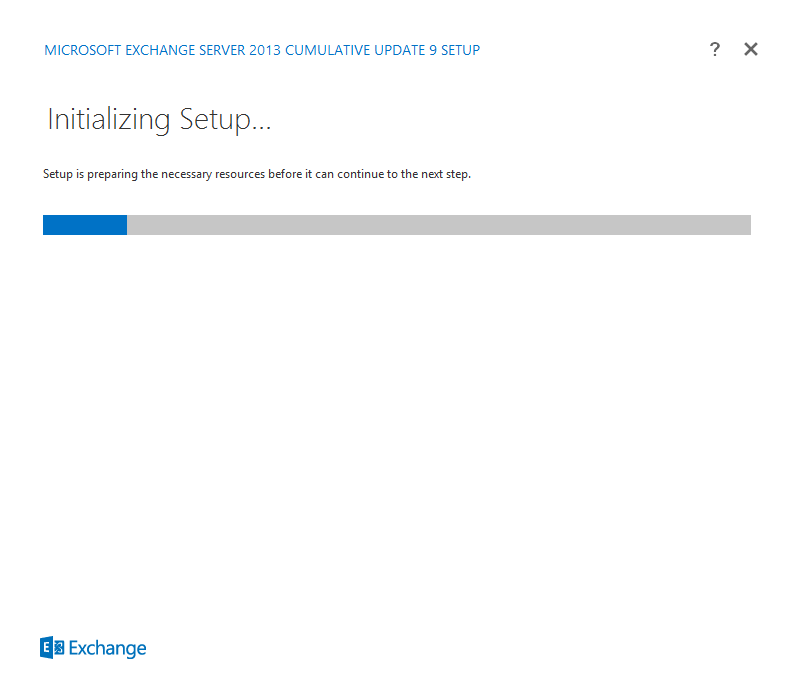Close the Exchange setup window
The image size is (798, 697).
[x=751, y=49]
